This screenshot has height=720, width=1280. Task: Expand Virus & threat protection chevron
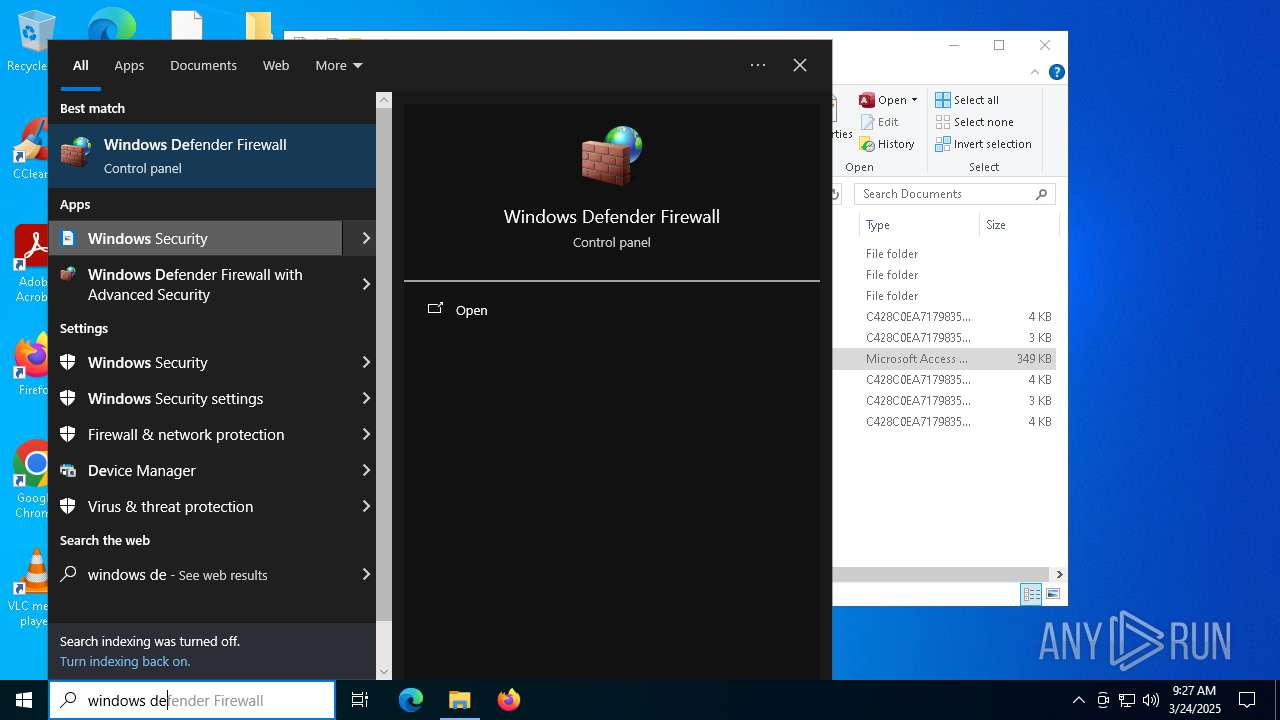coord(366,506)
